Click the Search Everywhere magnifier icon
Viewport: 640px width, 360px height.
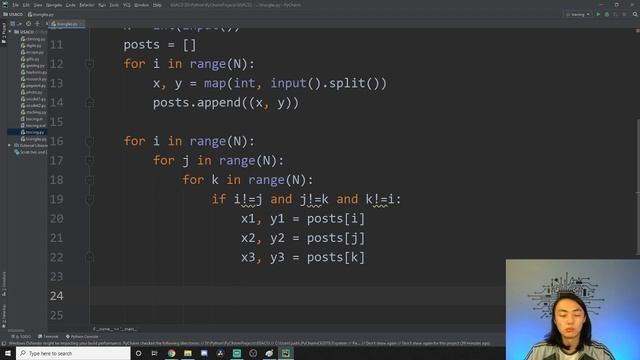pos(635,15)
